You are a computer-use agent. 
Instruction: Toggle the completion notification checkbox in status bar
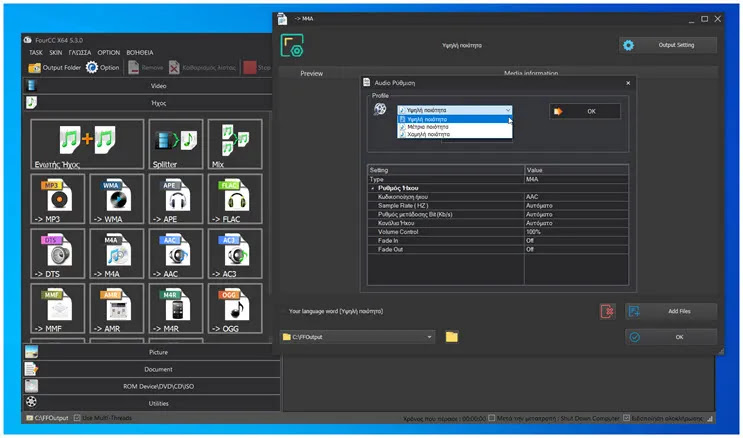pyautogui.click(x=626, y=419)
